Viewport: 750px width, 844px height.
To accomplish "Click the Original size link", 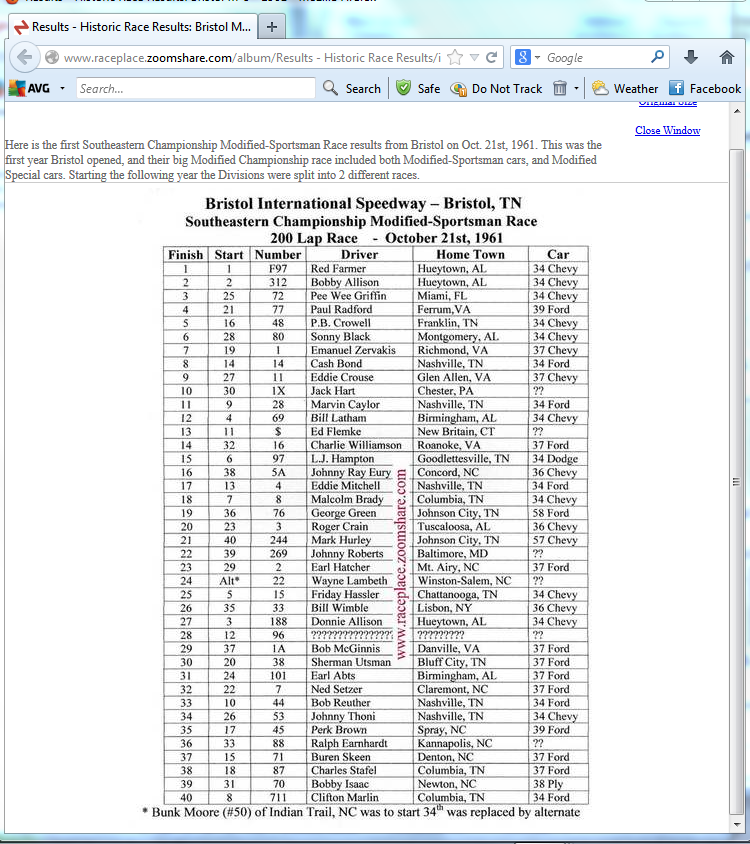I will coord(668,102).
